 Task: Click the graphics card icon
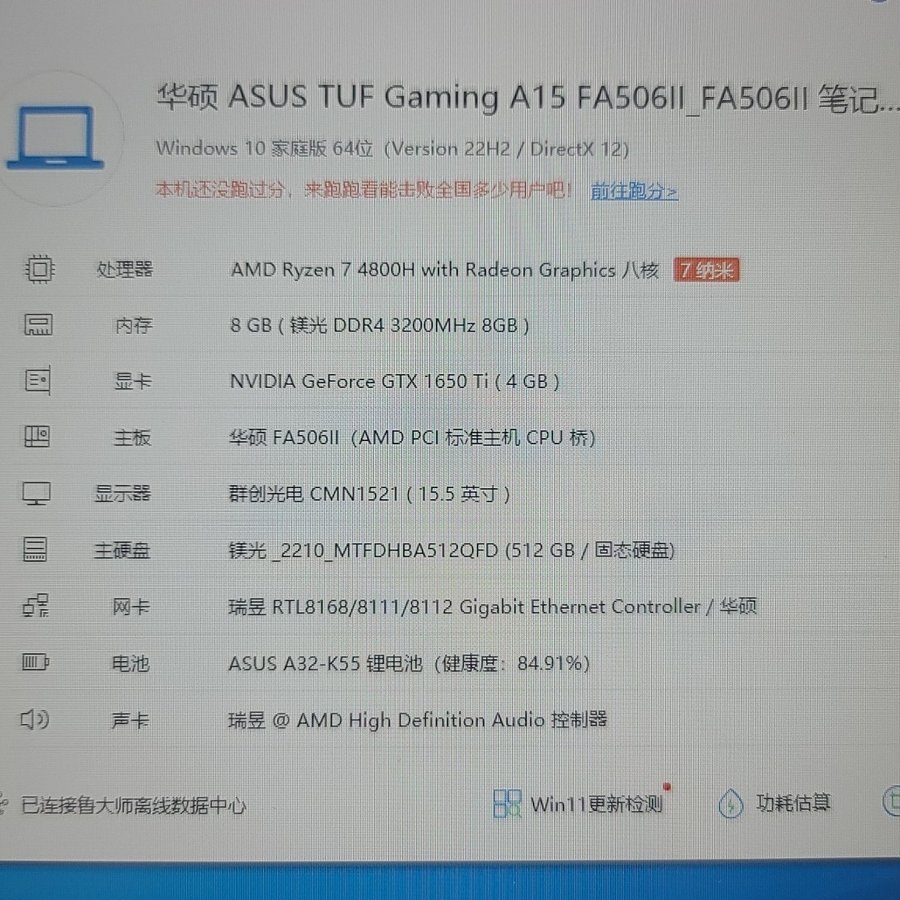[x=38, y=380]
